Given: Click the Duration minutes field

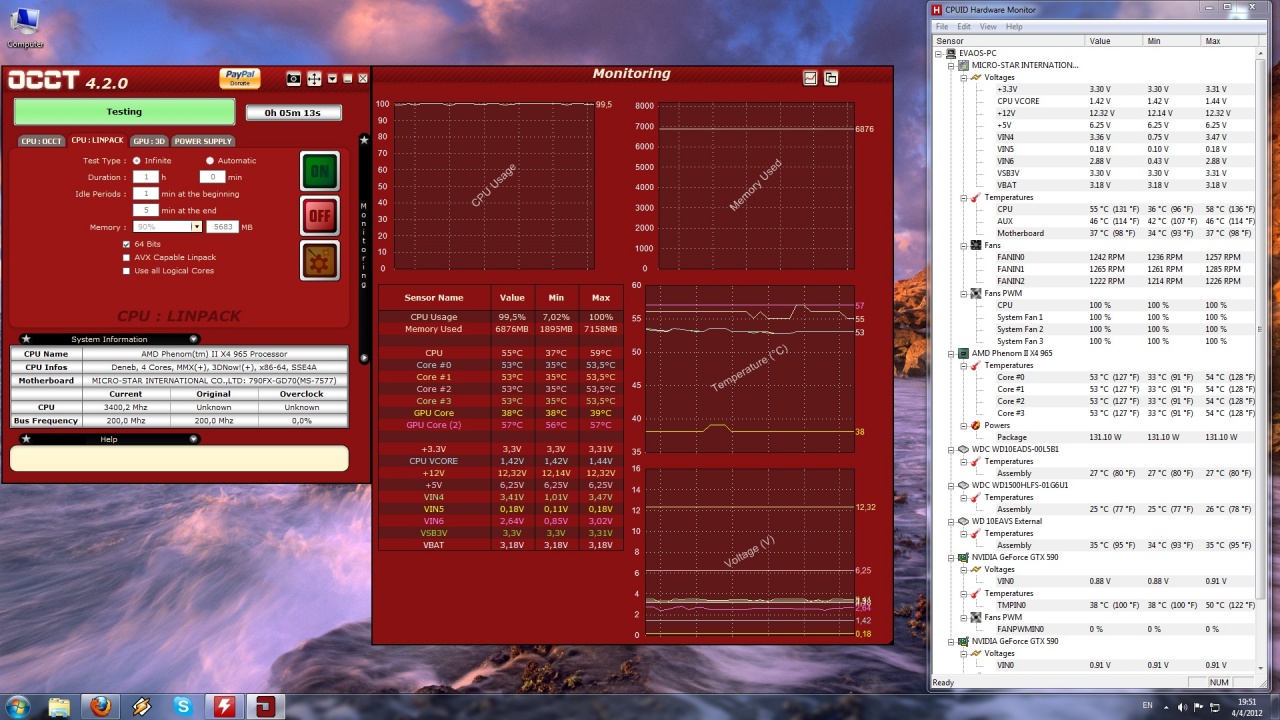Looking at the screenshot, I should point(212,177).
